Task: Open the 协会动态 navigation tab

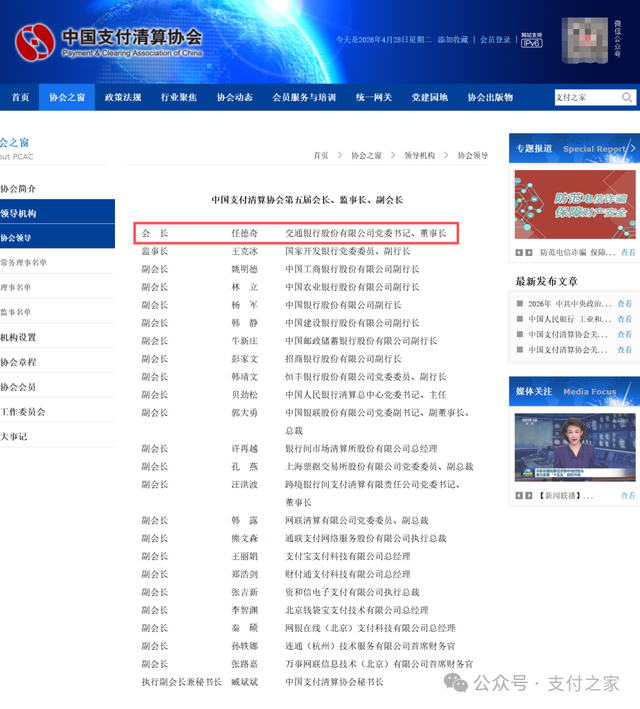Action: click(x=235, y=97)
